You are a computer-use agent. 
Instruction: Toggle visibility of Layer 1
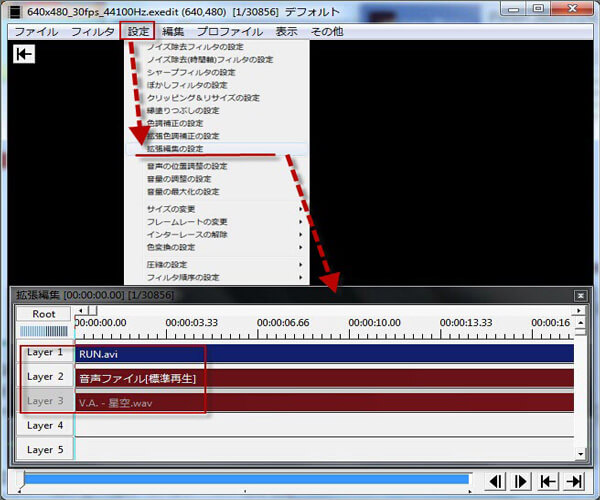(x=44, y=353)
